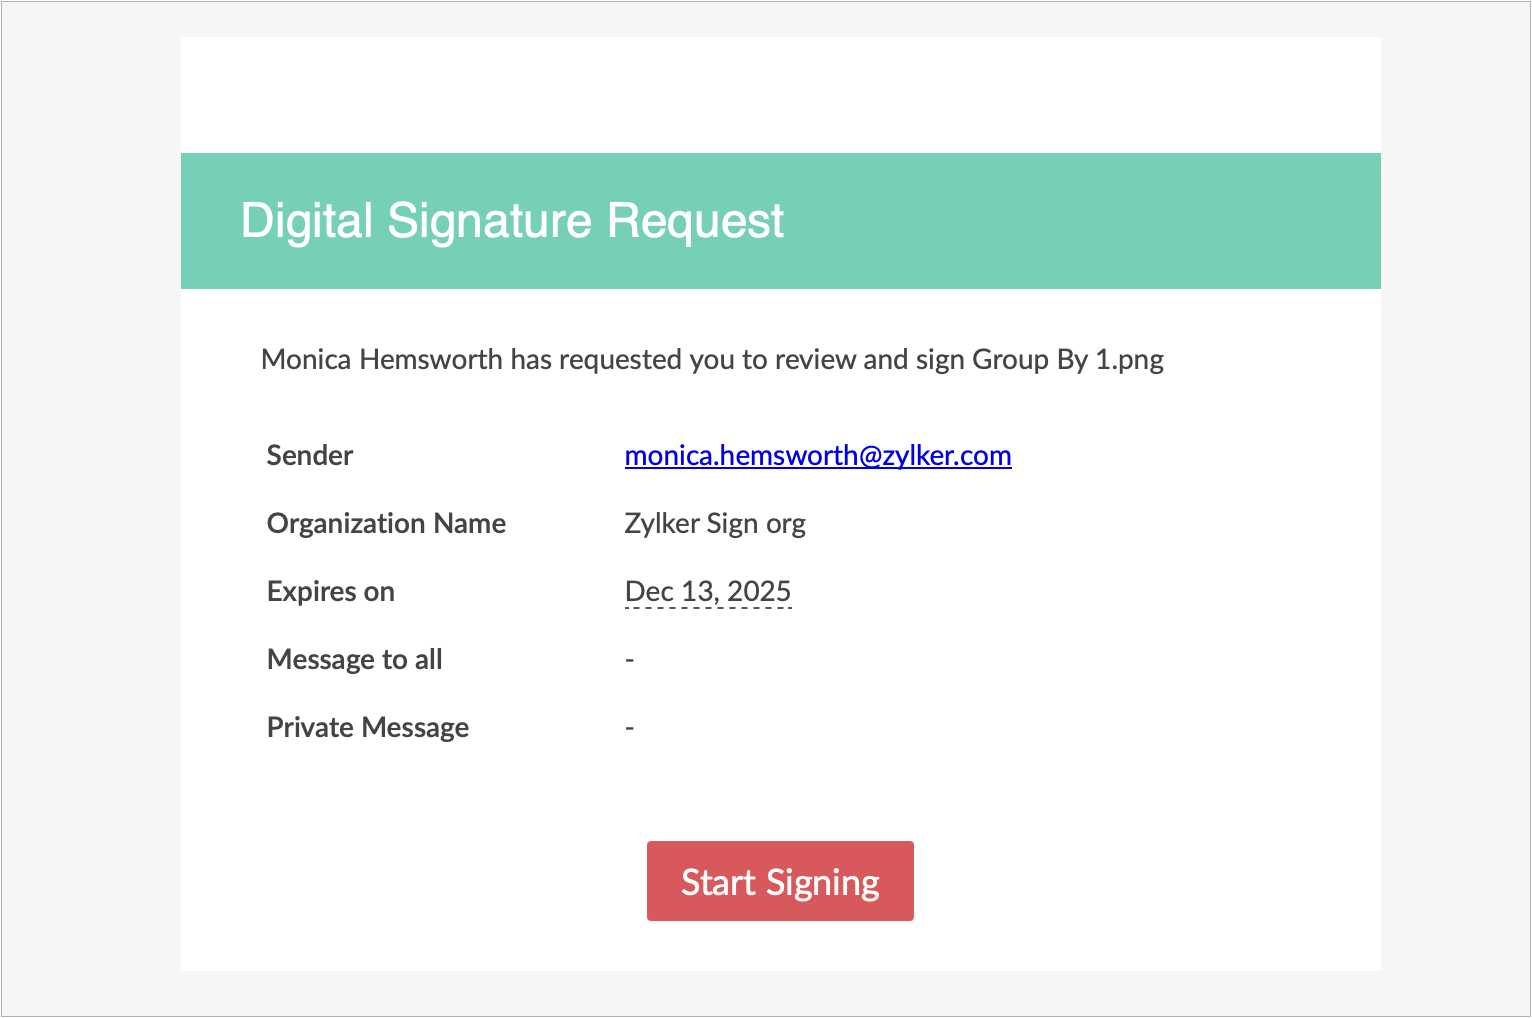This screenshot has height=1018, width=1532.
Task: Select the Zylker Sign org value
Action: coord(714,524)
